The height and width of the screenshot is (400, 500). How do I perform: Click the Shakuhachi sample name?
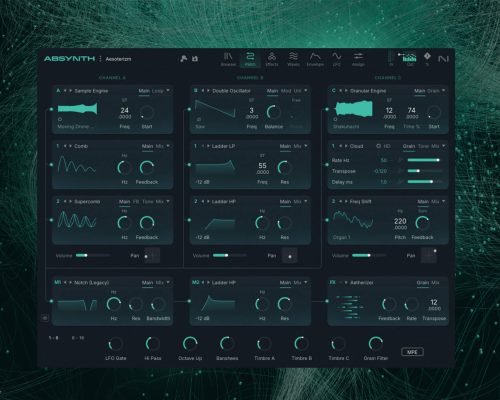pyautogui.click(x=346, y=127)
